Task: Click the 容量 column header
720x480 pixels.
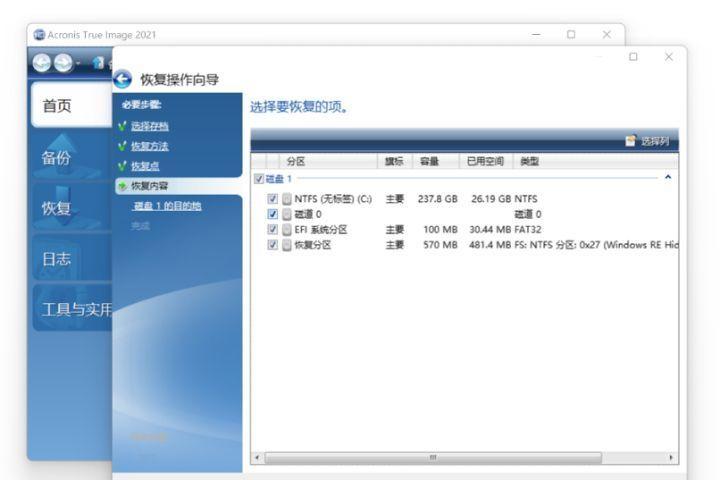Action: pos(435,161)
